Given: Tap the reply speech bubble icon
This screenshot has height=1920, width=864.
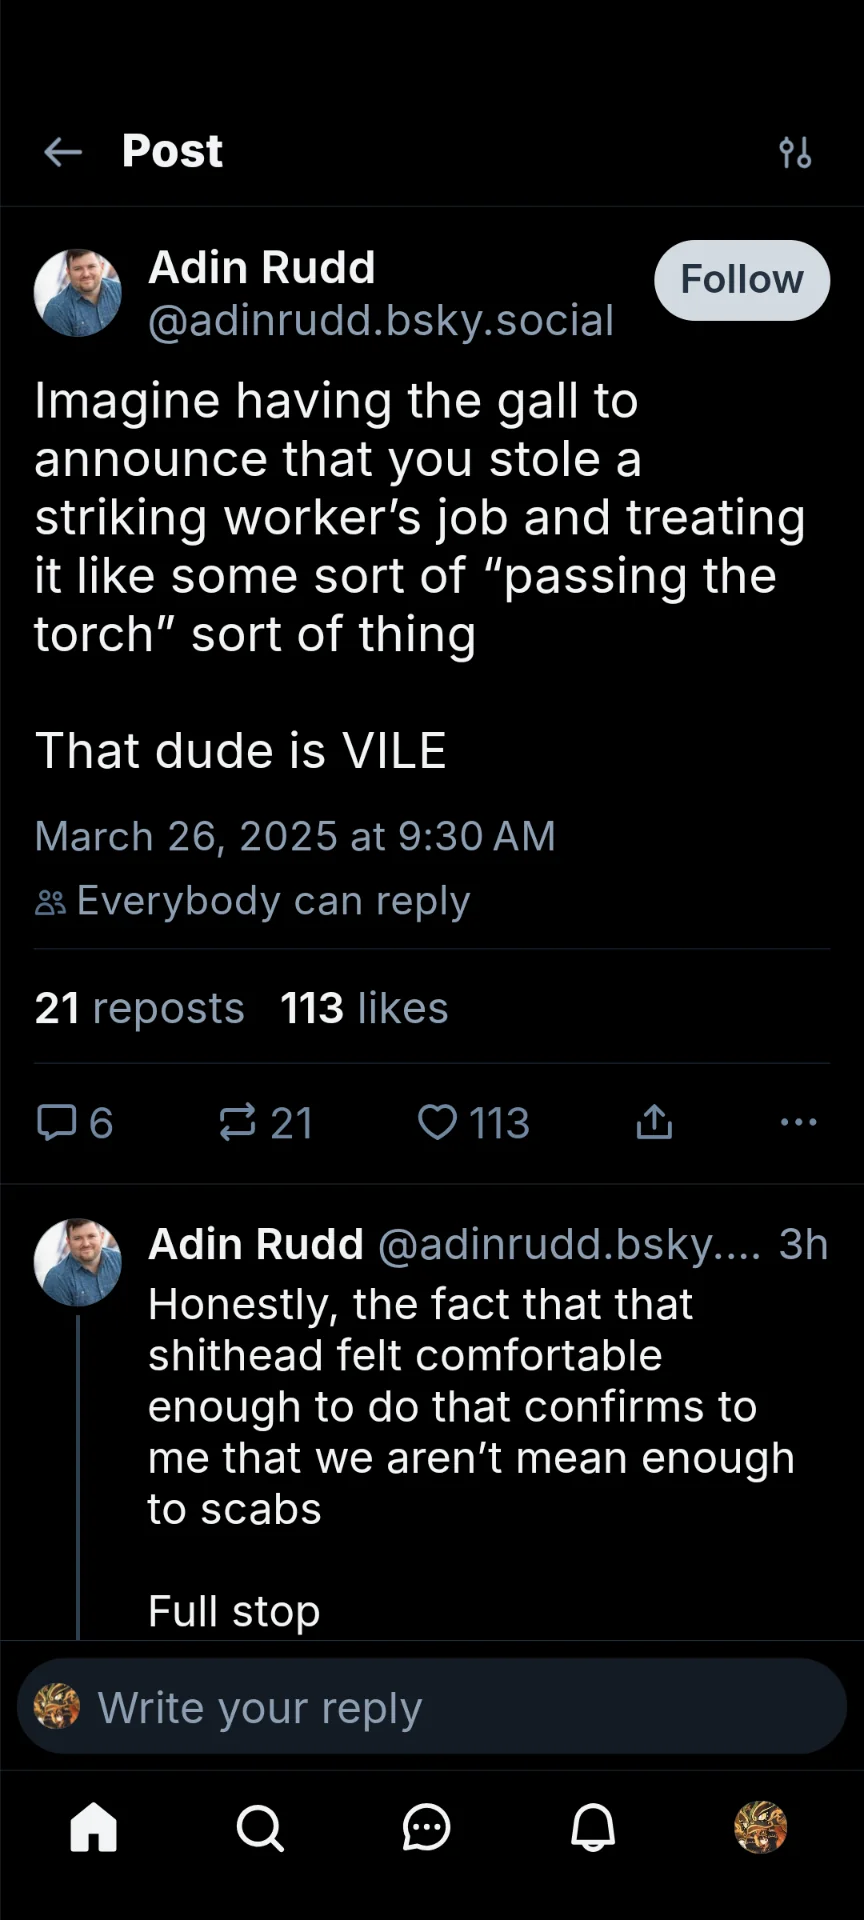Looking at the screenshot, I should (x=57, y=1122).
